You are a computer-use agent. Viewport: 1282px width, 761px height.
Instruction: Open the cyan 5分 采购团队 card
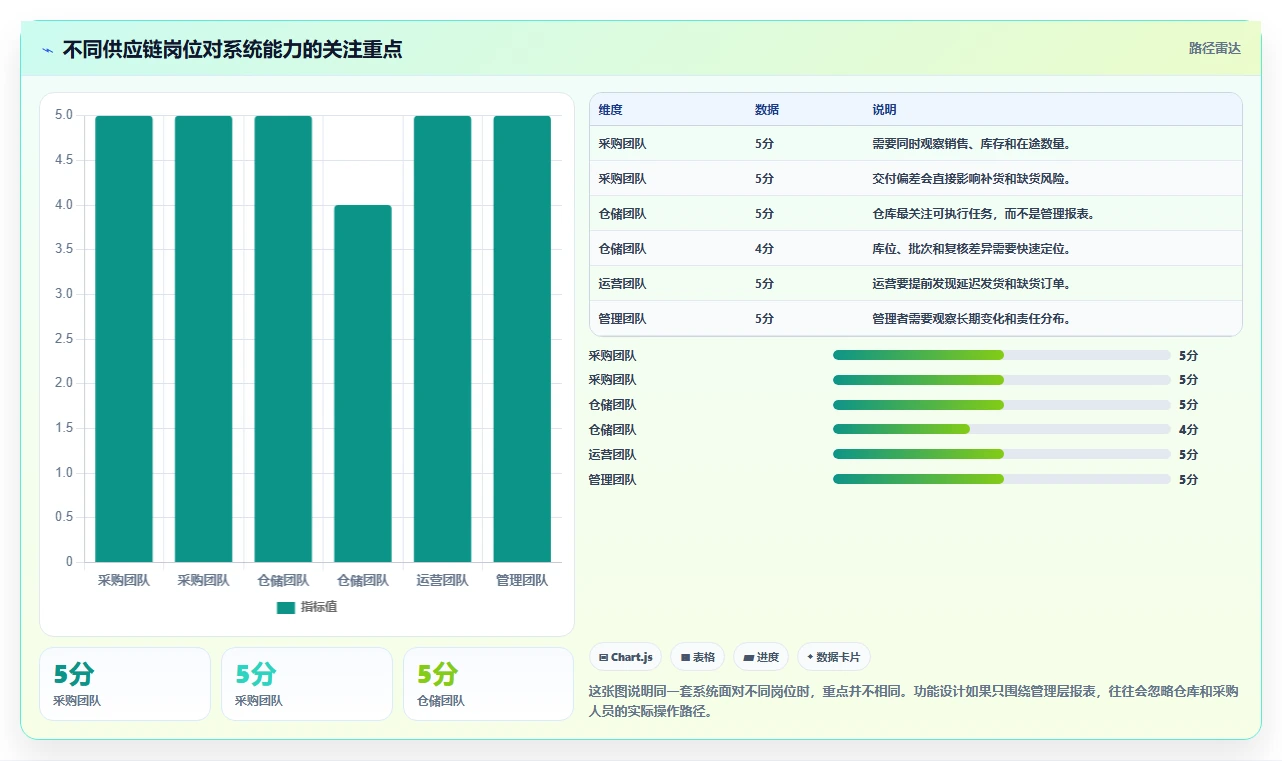[x=307, y=684]
